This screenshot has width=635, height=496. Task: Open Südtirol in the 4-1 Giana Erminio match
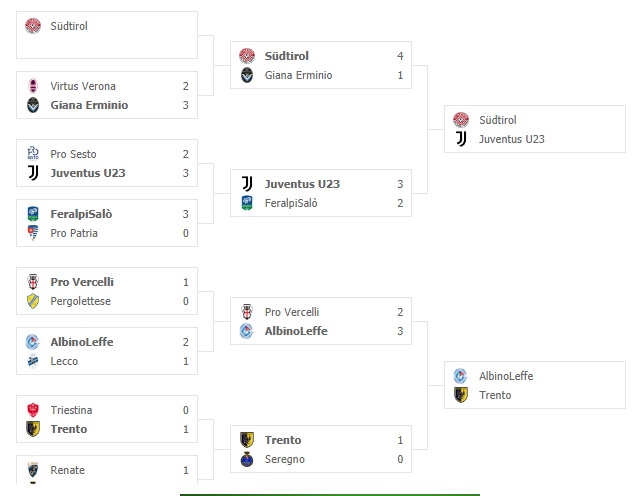[287, 56]
